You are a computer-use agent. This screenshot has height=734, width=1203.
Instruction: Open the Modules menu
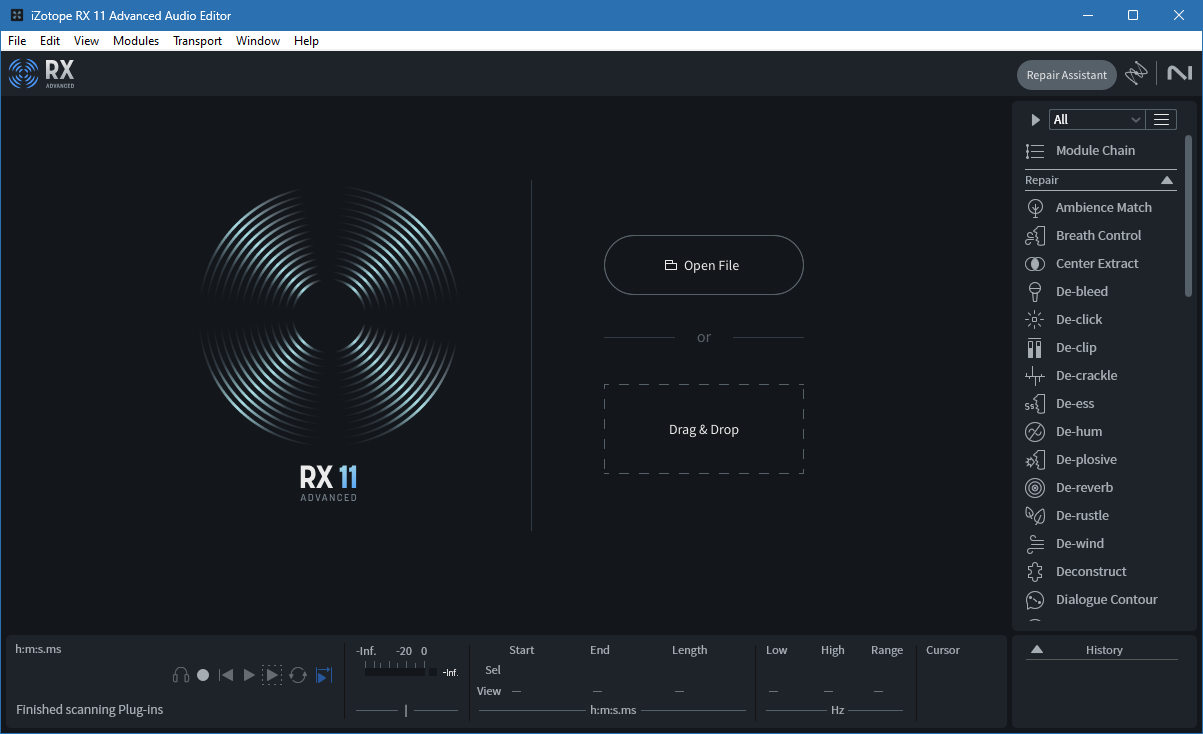click(136, 40)
